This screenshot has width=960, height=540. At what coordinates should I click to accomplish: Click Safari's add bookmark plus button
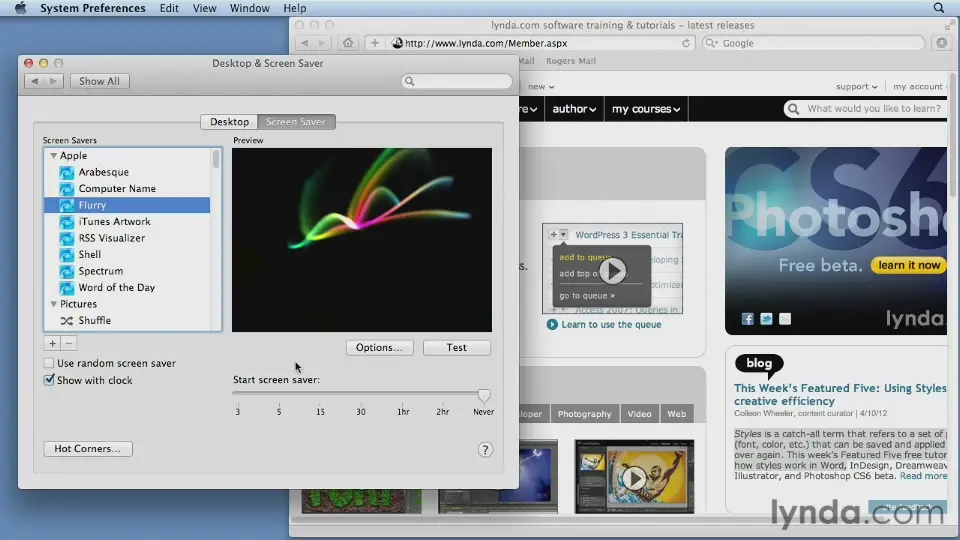pyautogui.click(x=375, y=43)
